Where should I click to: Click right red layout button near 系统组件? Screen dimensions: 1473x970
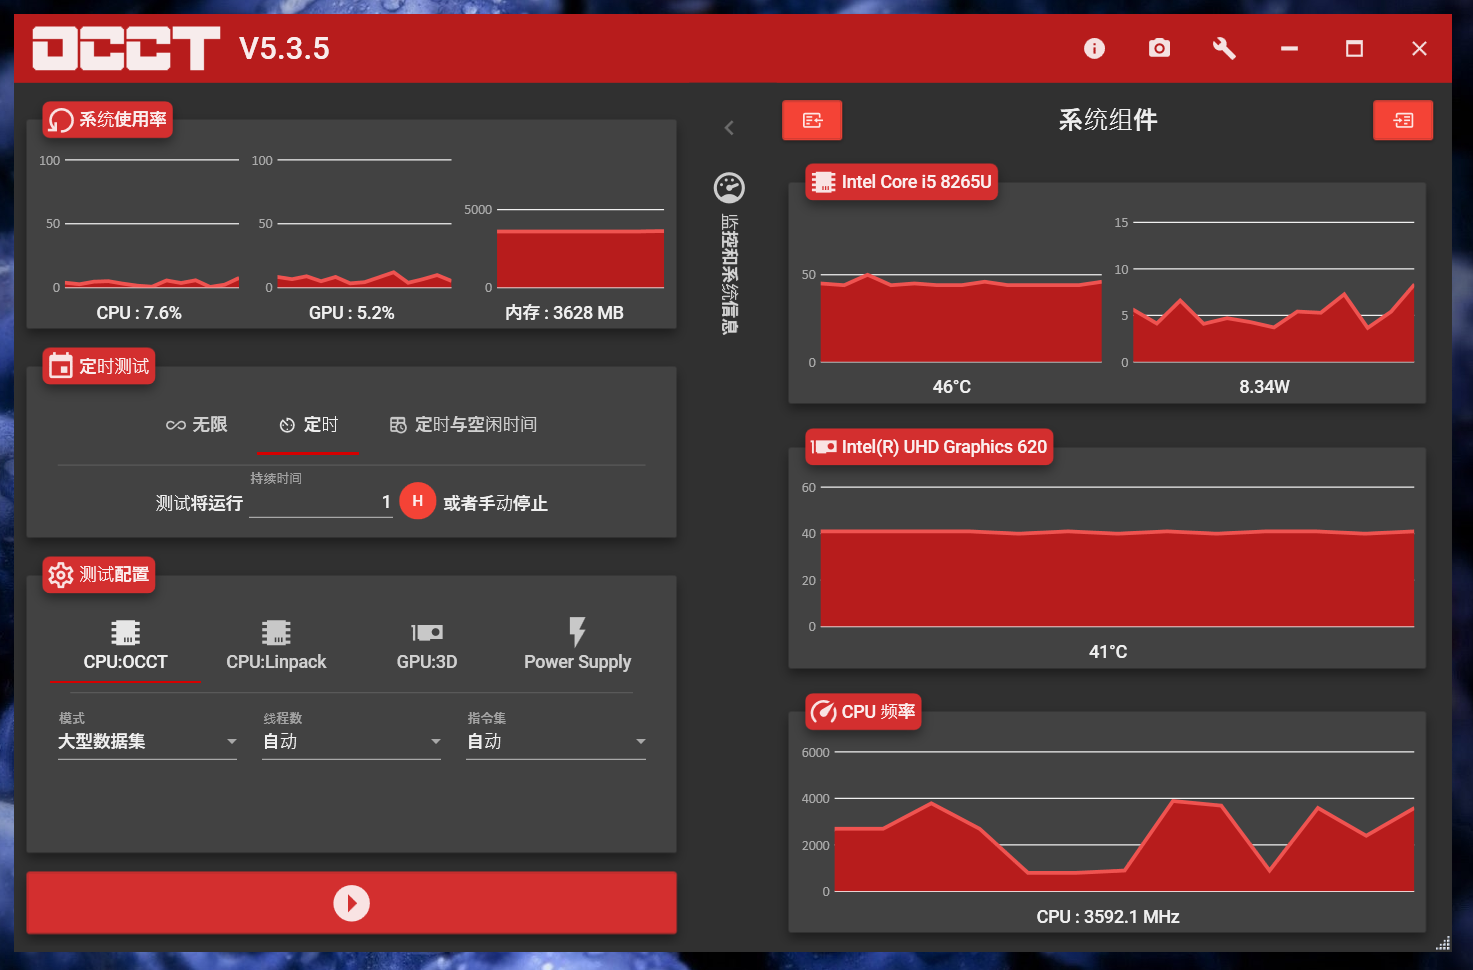[x=1403, y=120]
